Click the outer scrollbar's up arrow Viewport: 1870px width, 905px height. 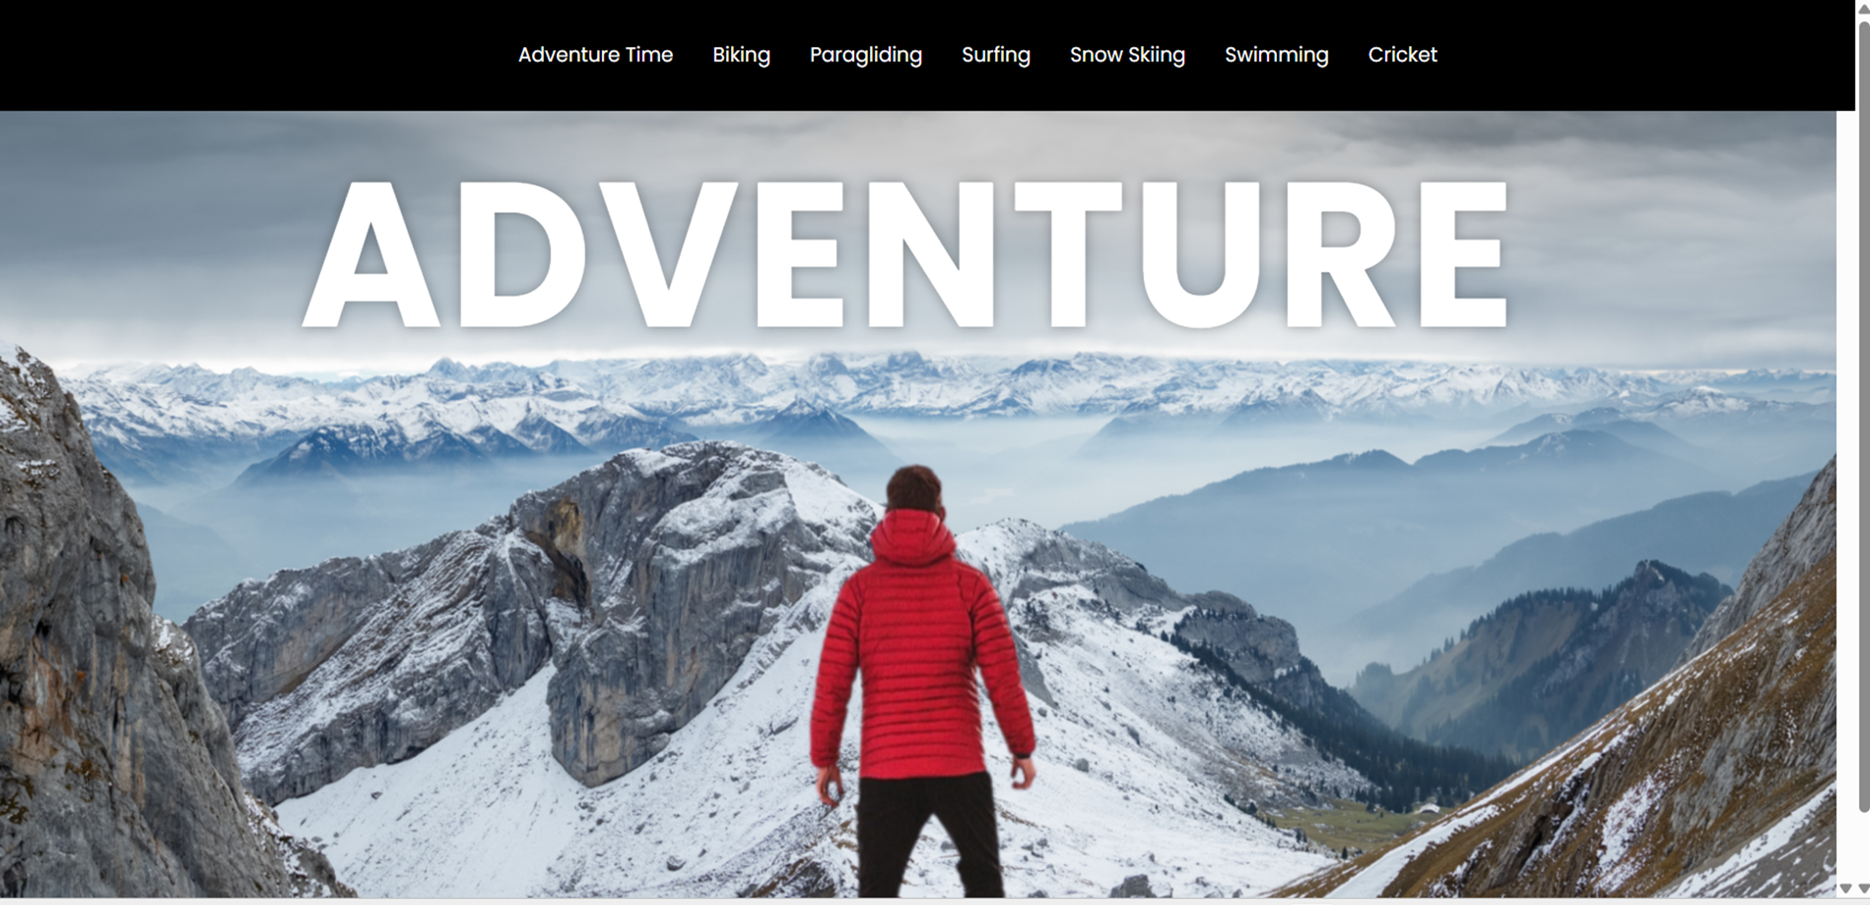point(1863,8)
